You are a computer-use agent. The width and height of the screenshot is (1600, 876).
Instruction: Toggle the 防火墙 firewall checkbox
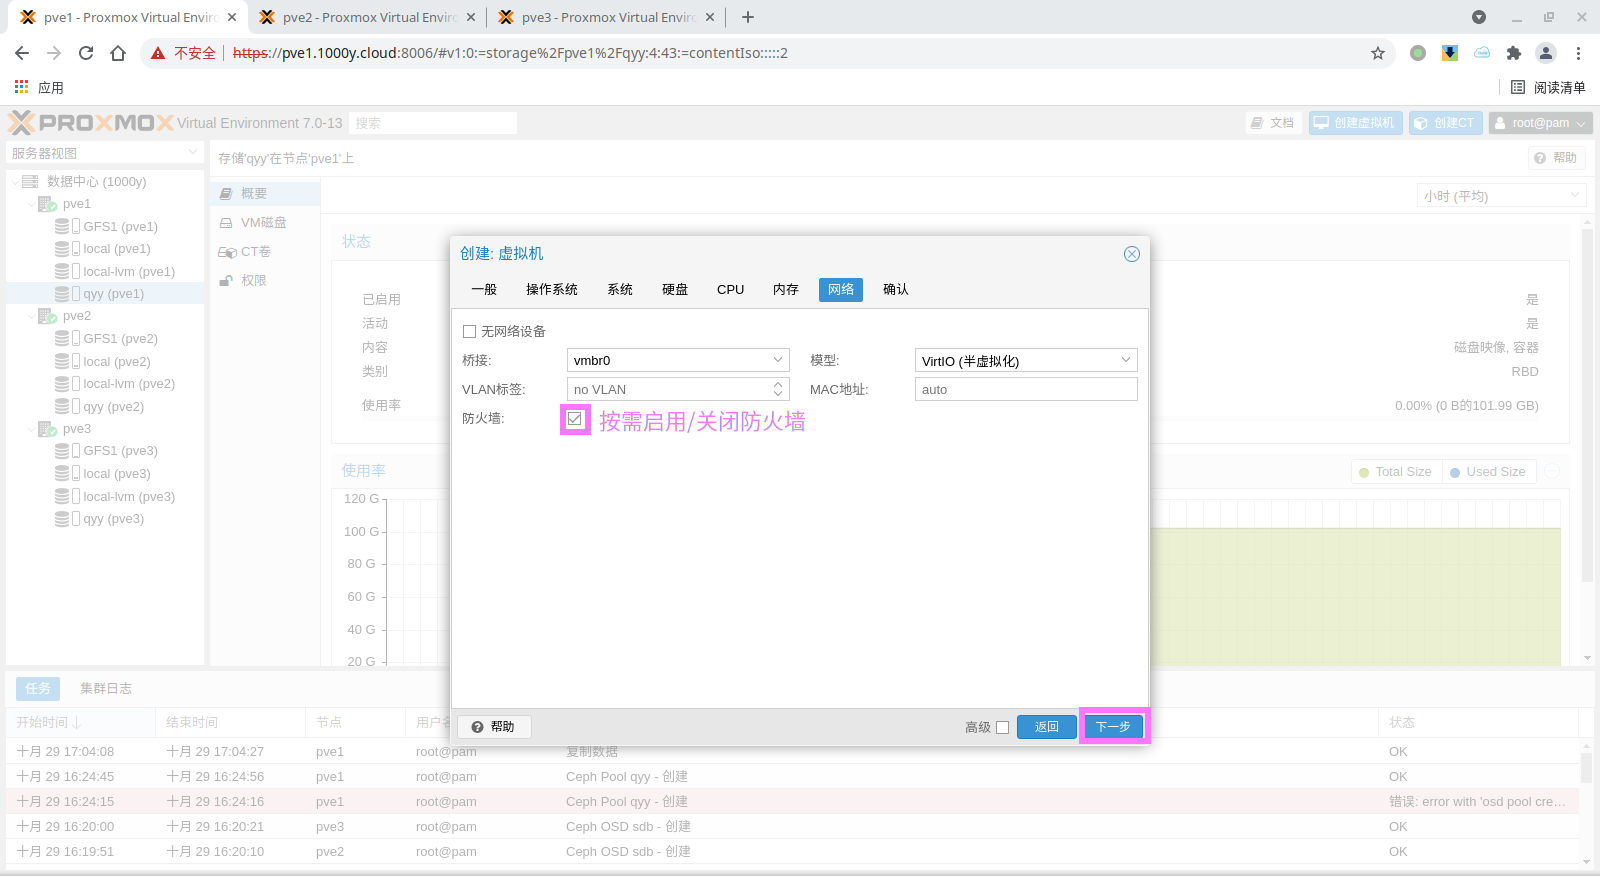click(x=575, y=419)
